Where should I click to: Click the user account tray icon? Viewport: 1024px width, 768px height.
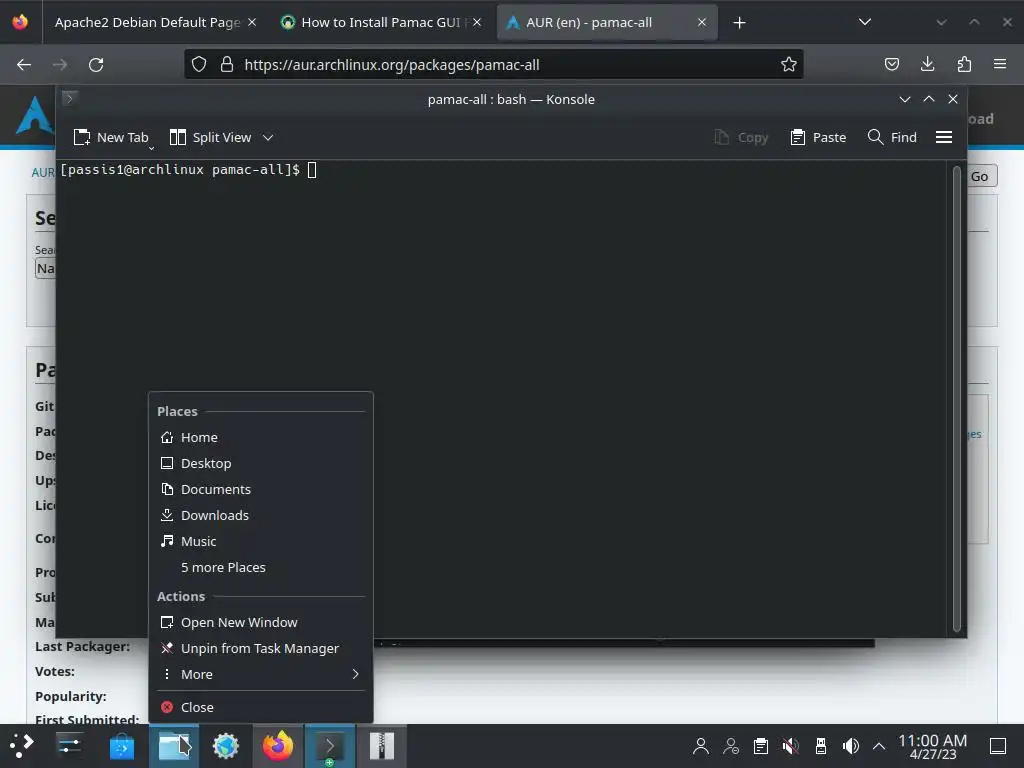coord(701,746)
